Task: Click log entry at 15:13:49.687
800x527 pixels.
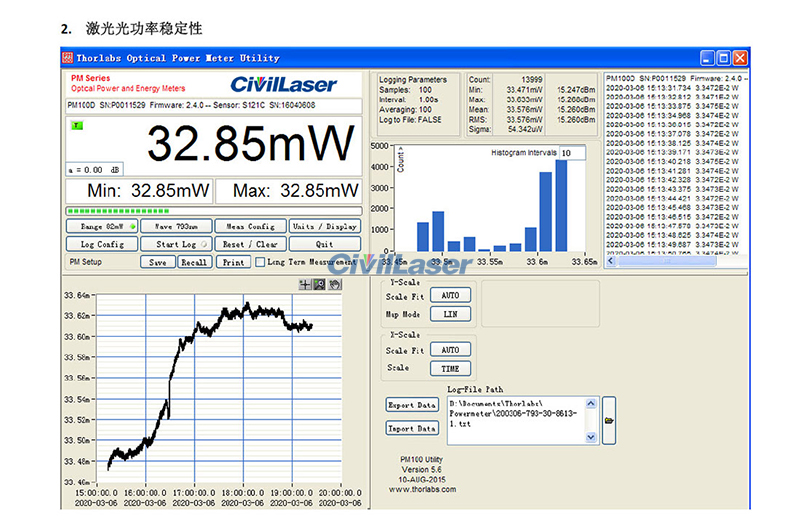Action: (x=672, y=244)
